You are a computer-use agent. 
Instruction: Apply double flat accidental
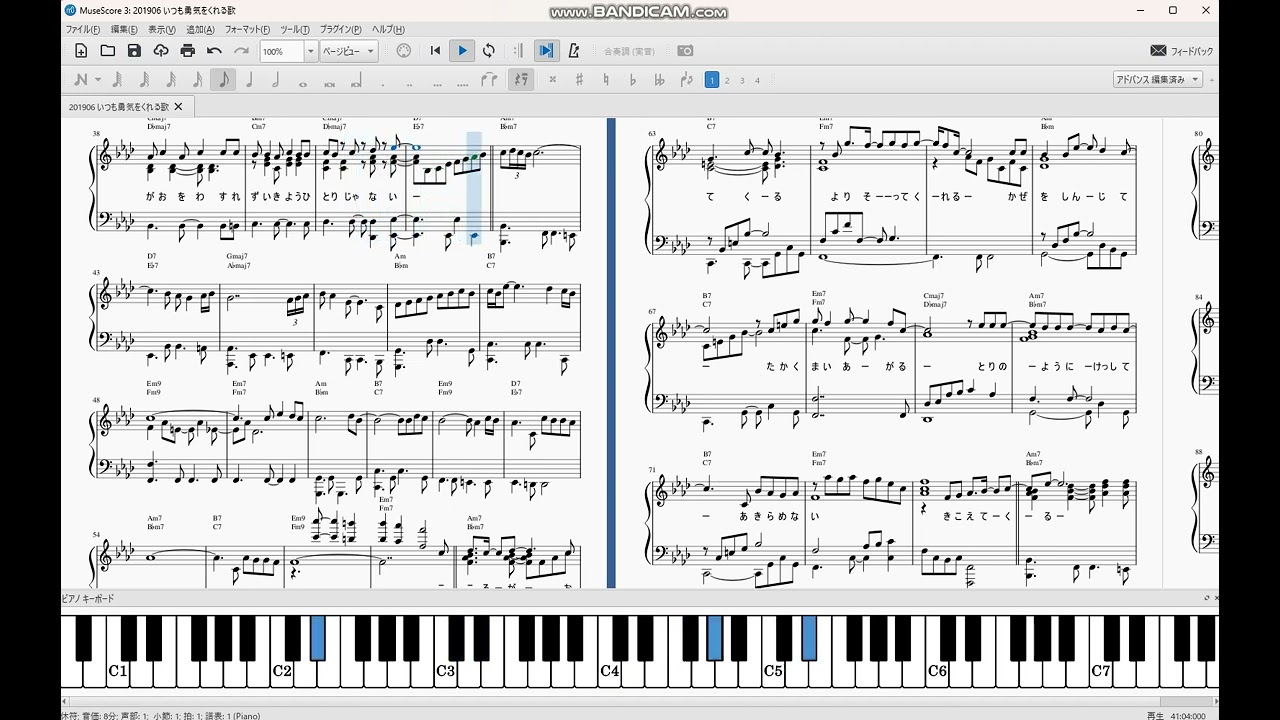point(659,80)
